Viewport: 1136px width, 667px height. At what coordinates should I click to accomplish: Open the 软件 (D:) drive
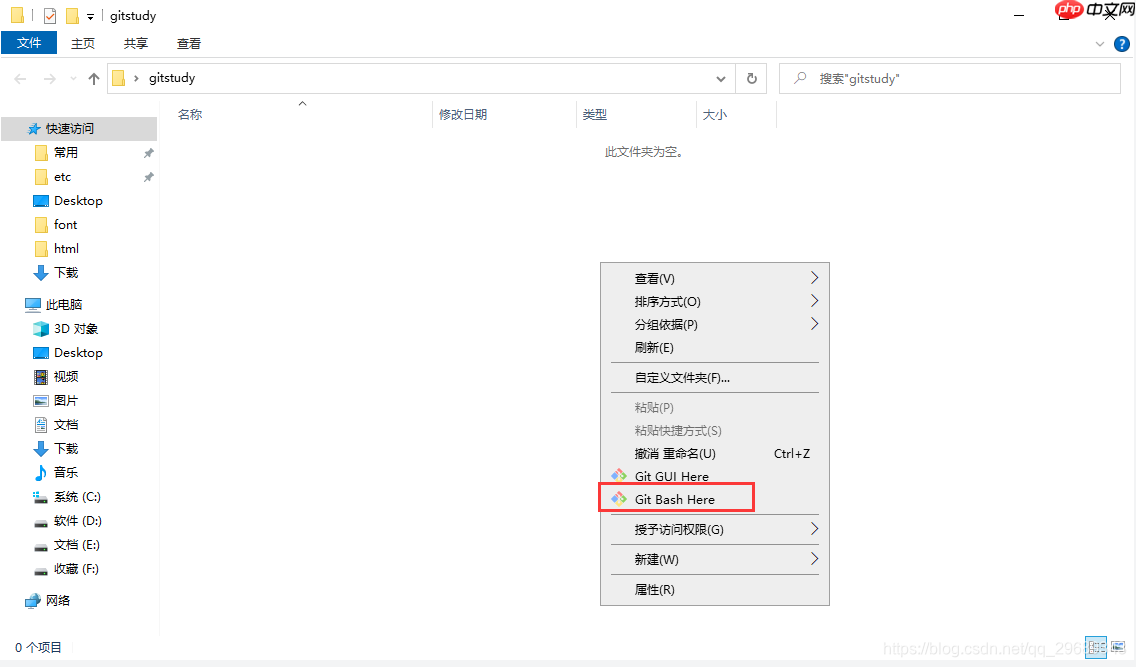pyautogui.click(x=79, y=521)
